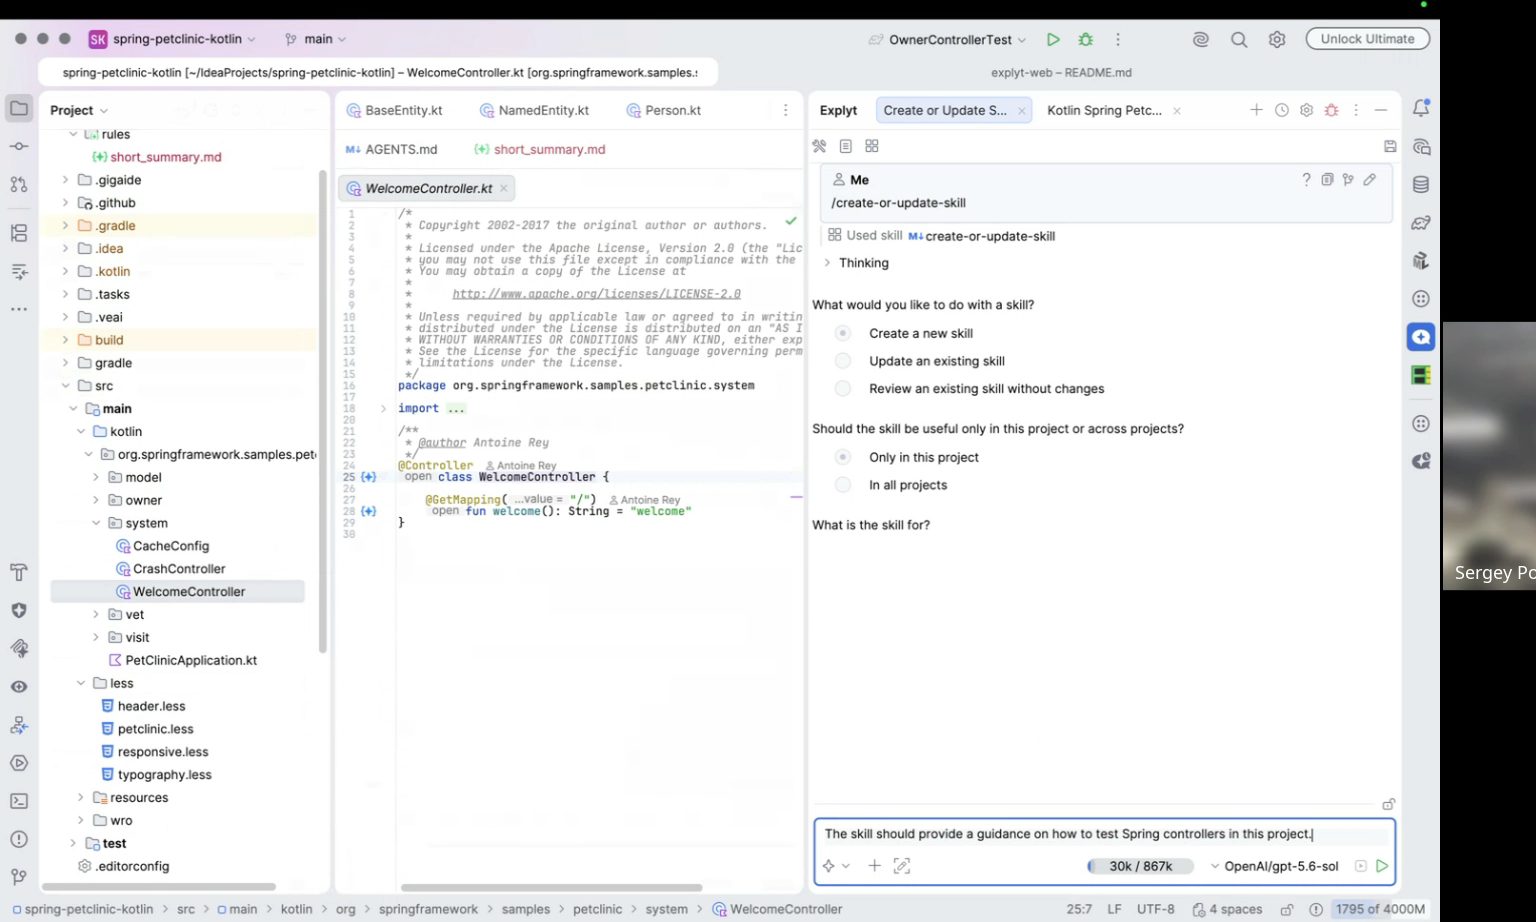The height and width of the screenshot is (922, 1536).
Task: Click the editor horizontal scrollbar
Action: [551, 887]
